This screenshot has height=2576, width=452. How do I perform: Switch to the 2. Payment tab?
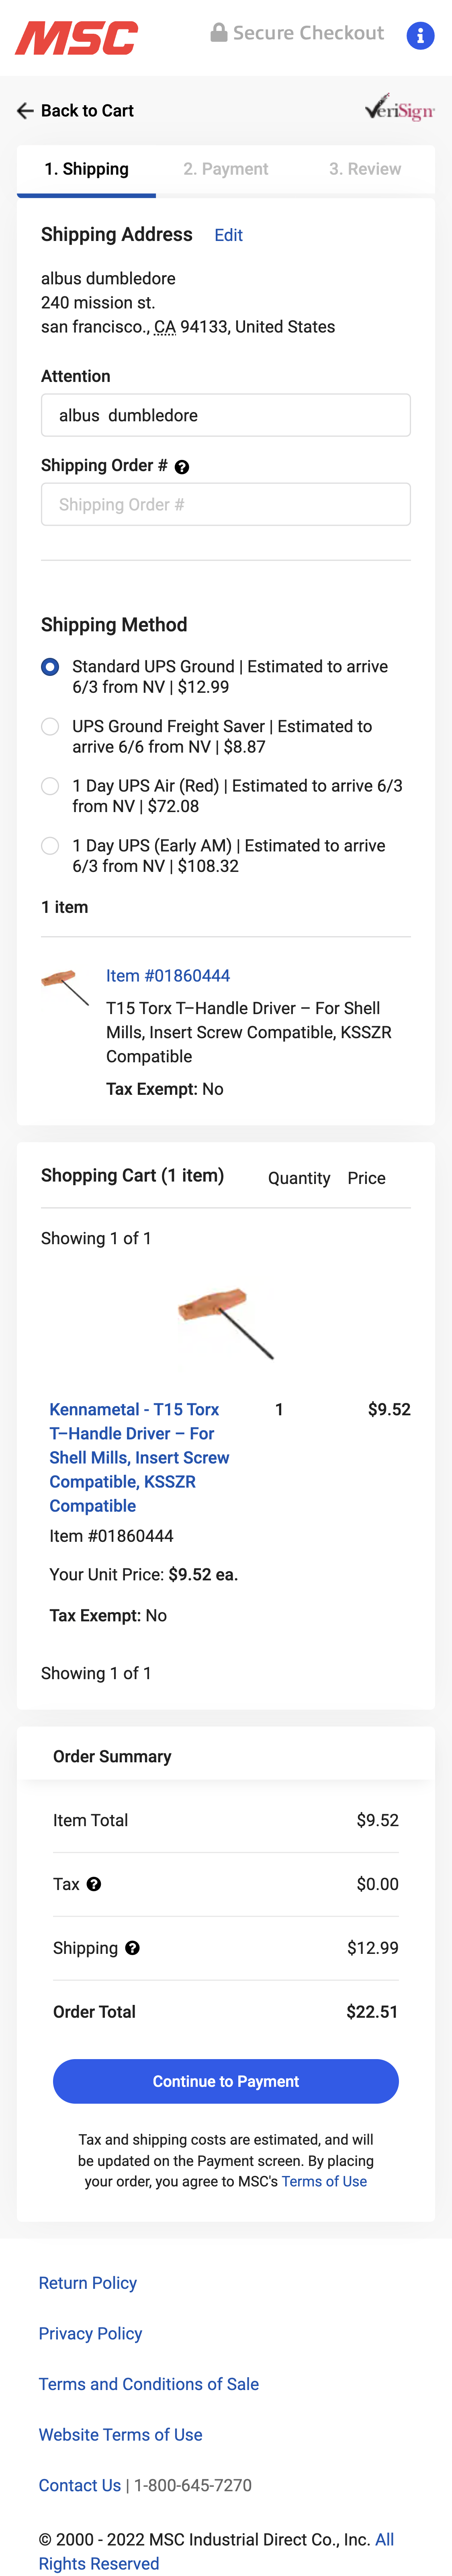click(x=225, y=169)
